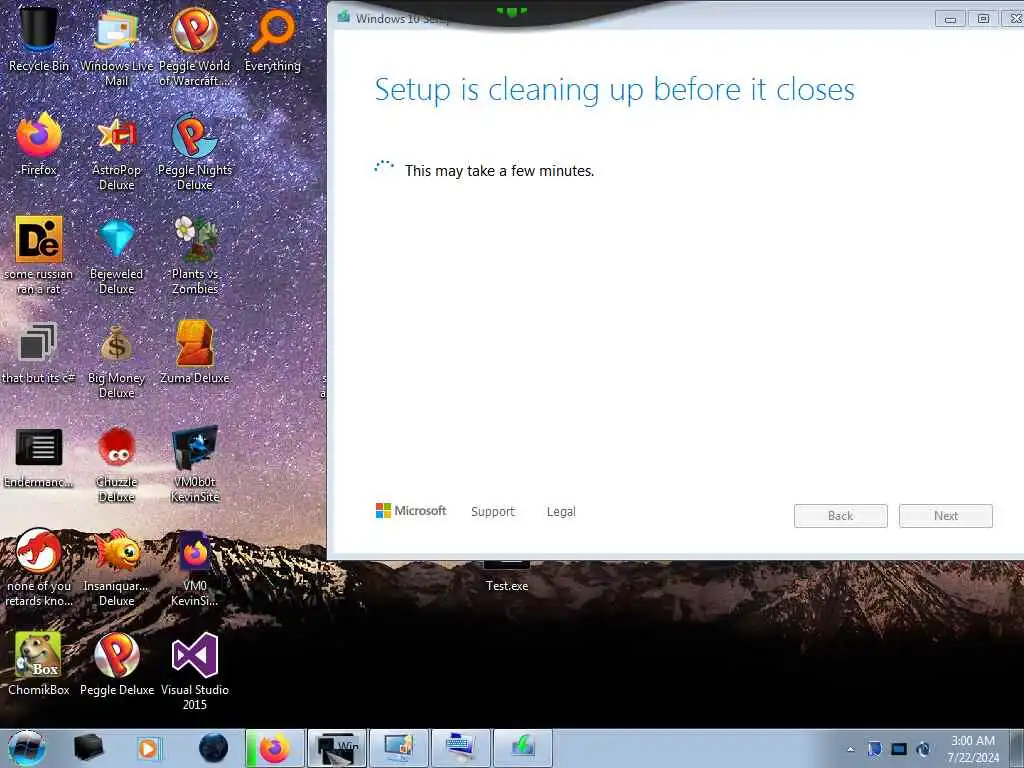The image size is (1024, 768).
Task: Open the Windows Start orb
Action: 27,748
